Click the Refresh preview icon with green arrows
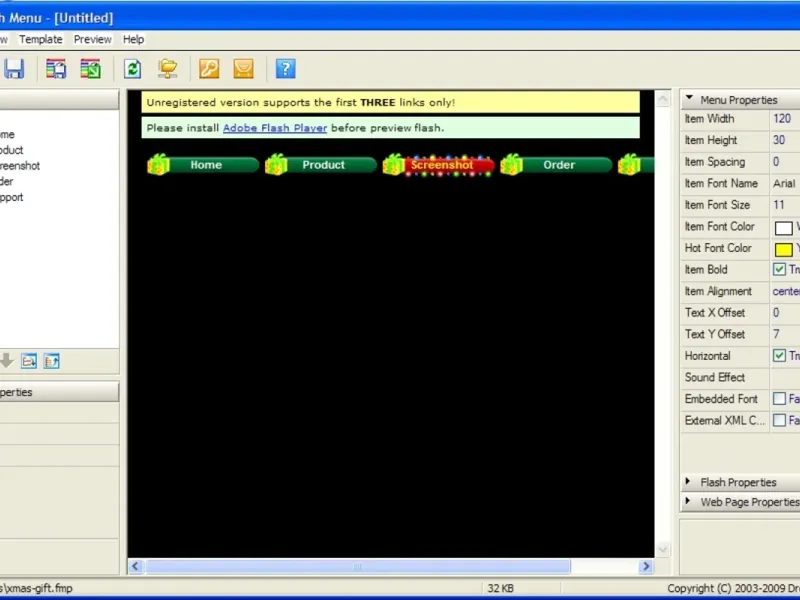The width and height of the screenshot is (800, 600). coord(133,69)
